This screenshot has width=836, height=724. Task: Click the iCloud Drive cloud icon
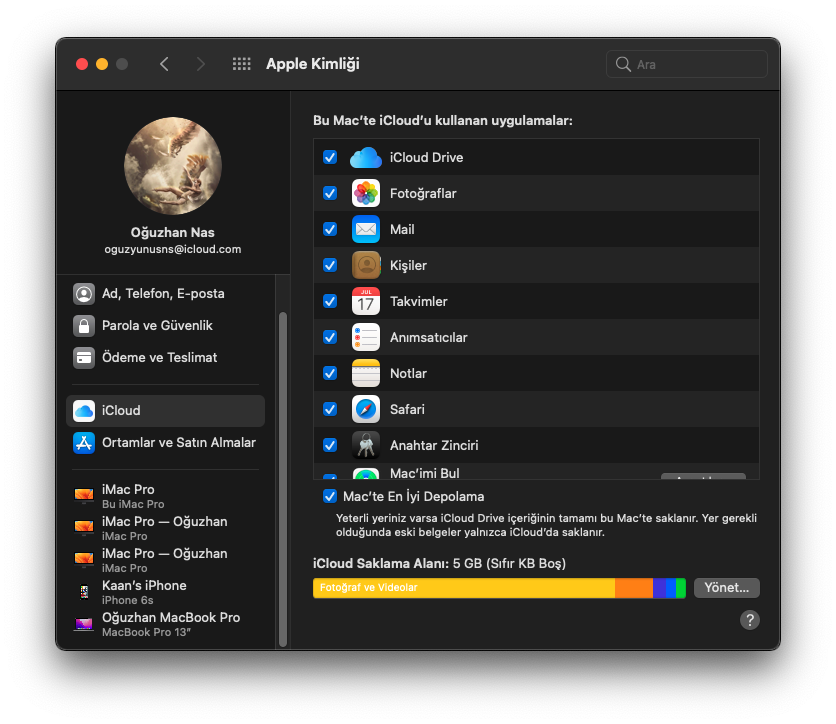[366, 158]
